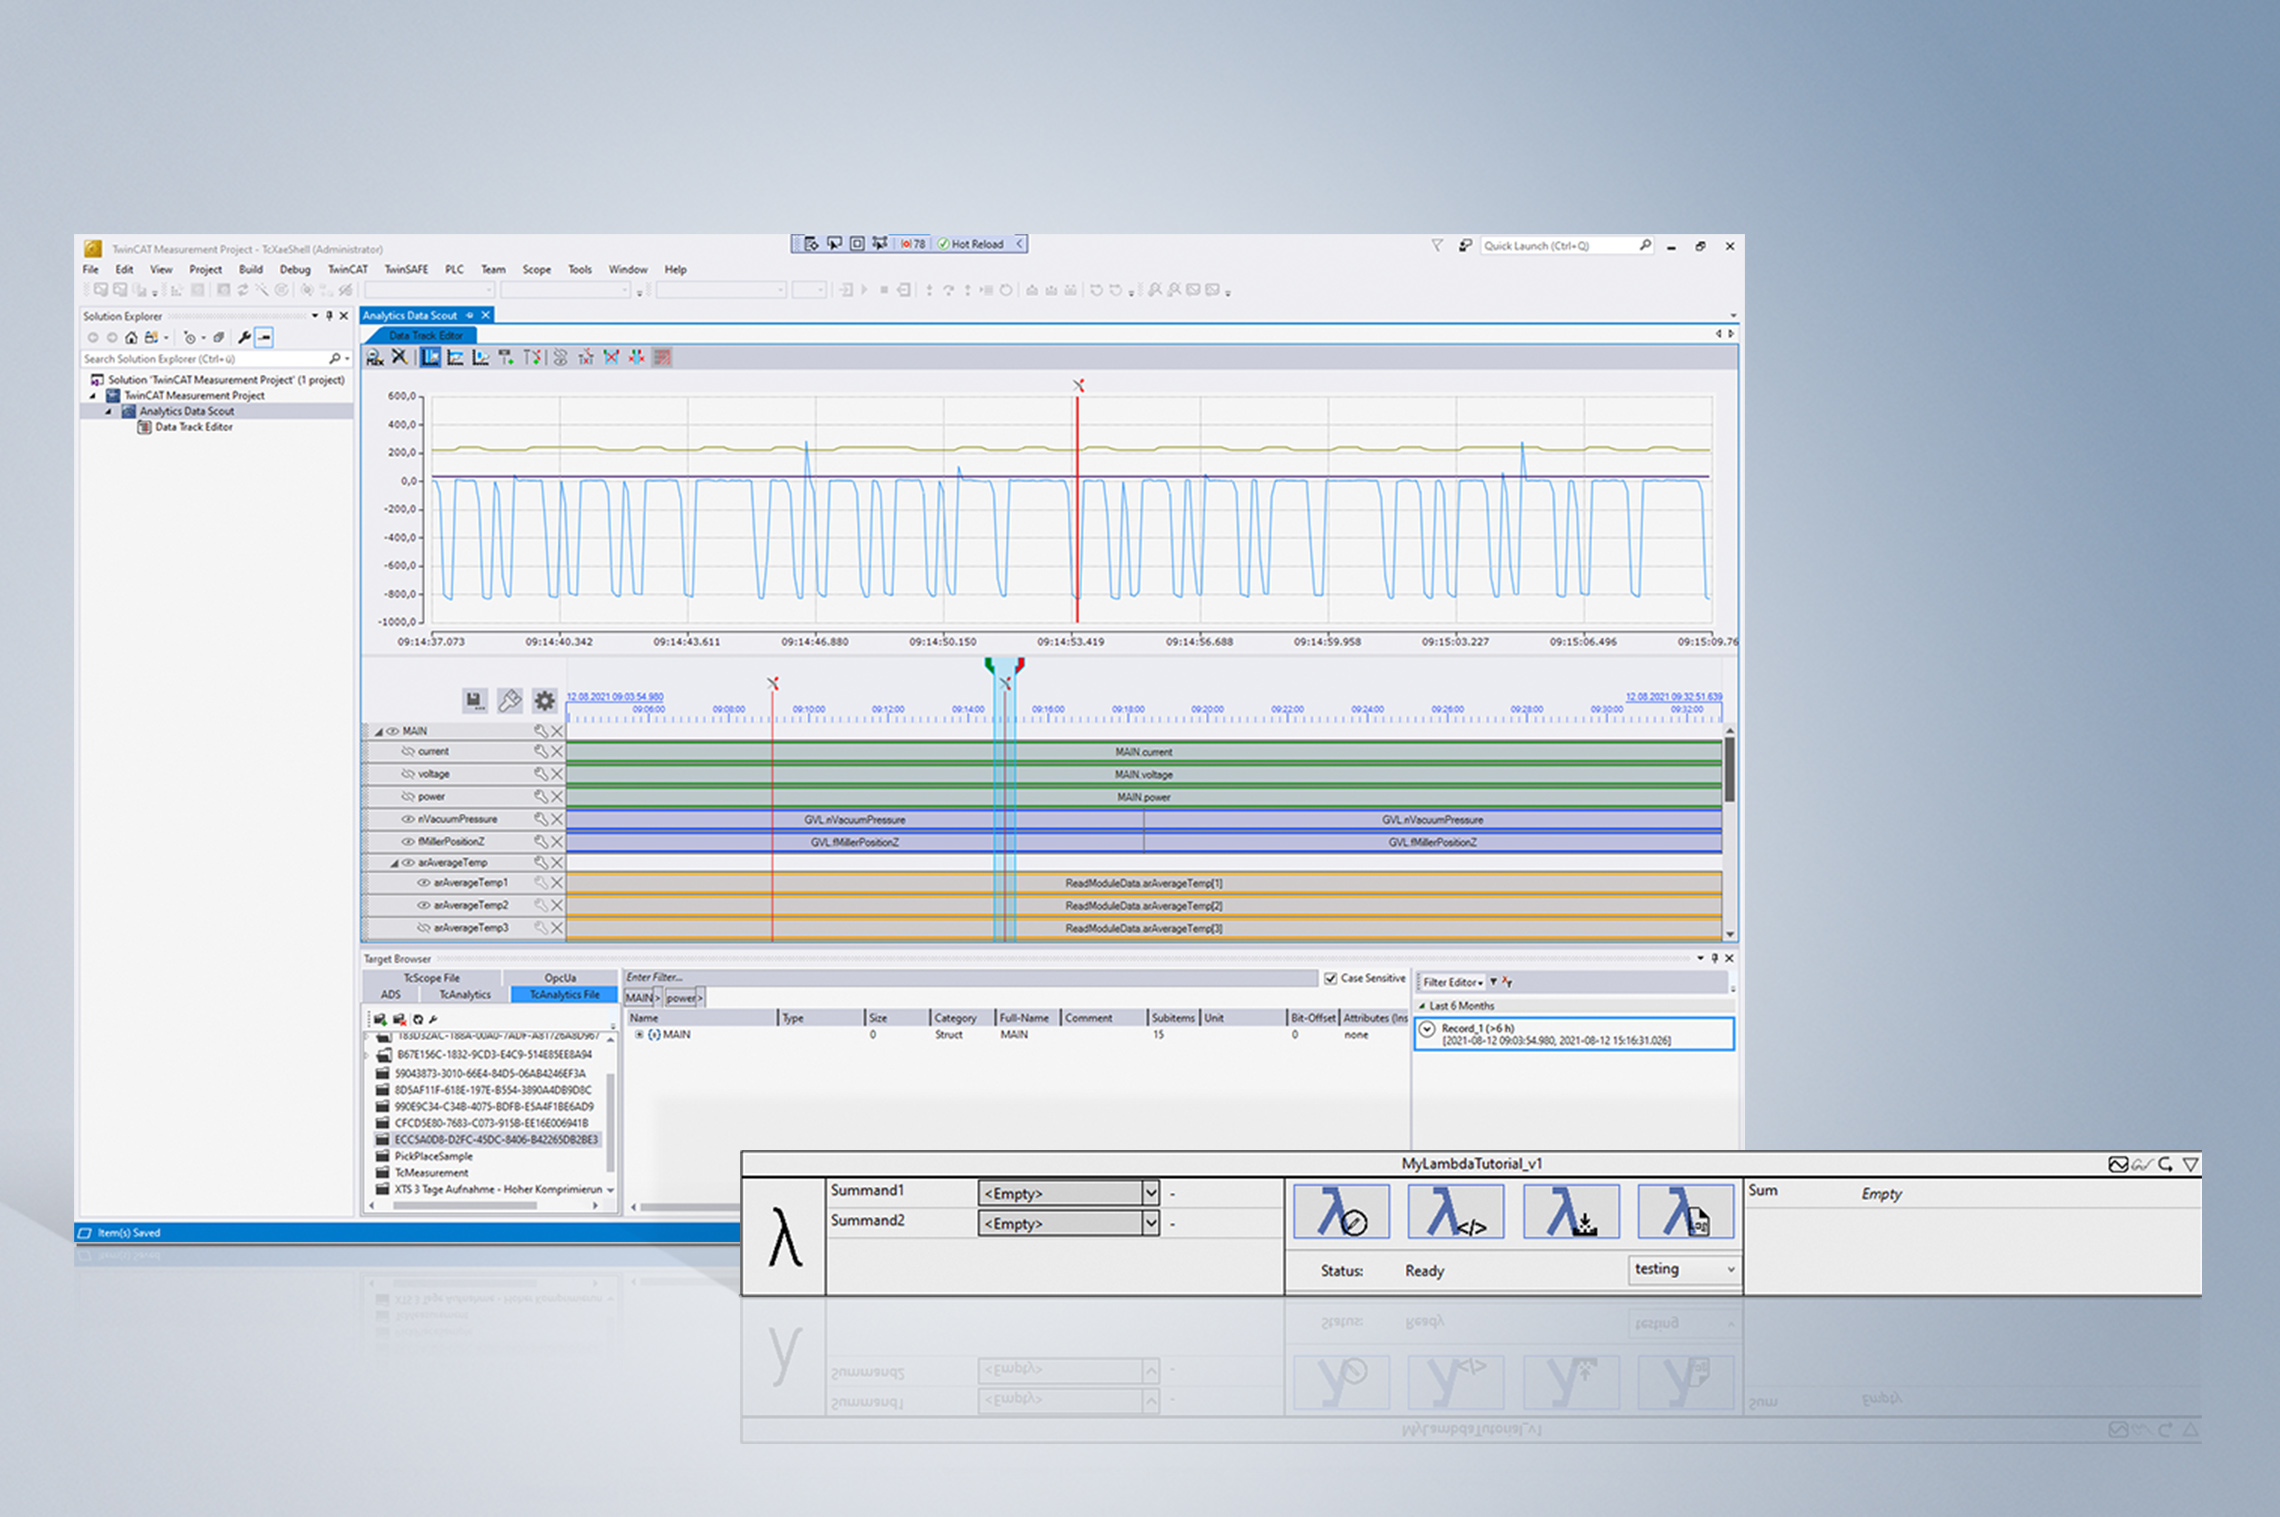Viewport: 2280px width, 1517px height.
Task: Open track settings with gear icon
Action: [544, 700]
